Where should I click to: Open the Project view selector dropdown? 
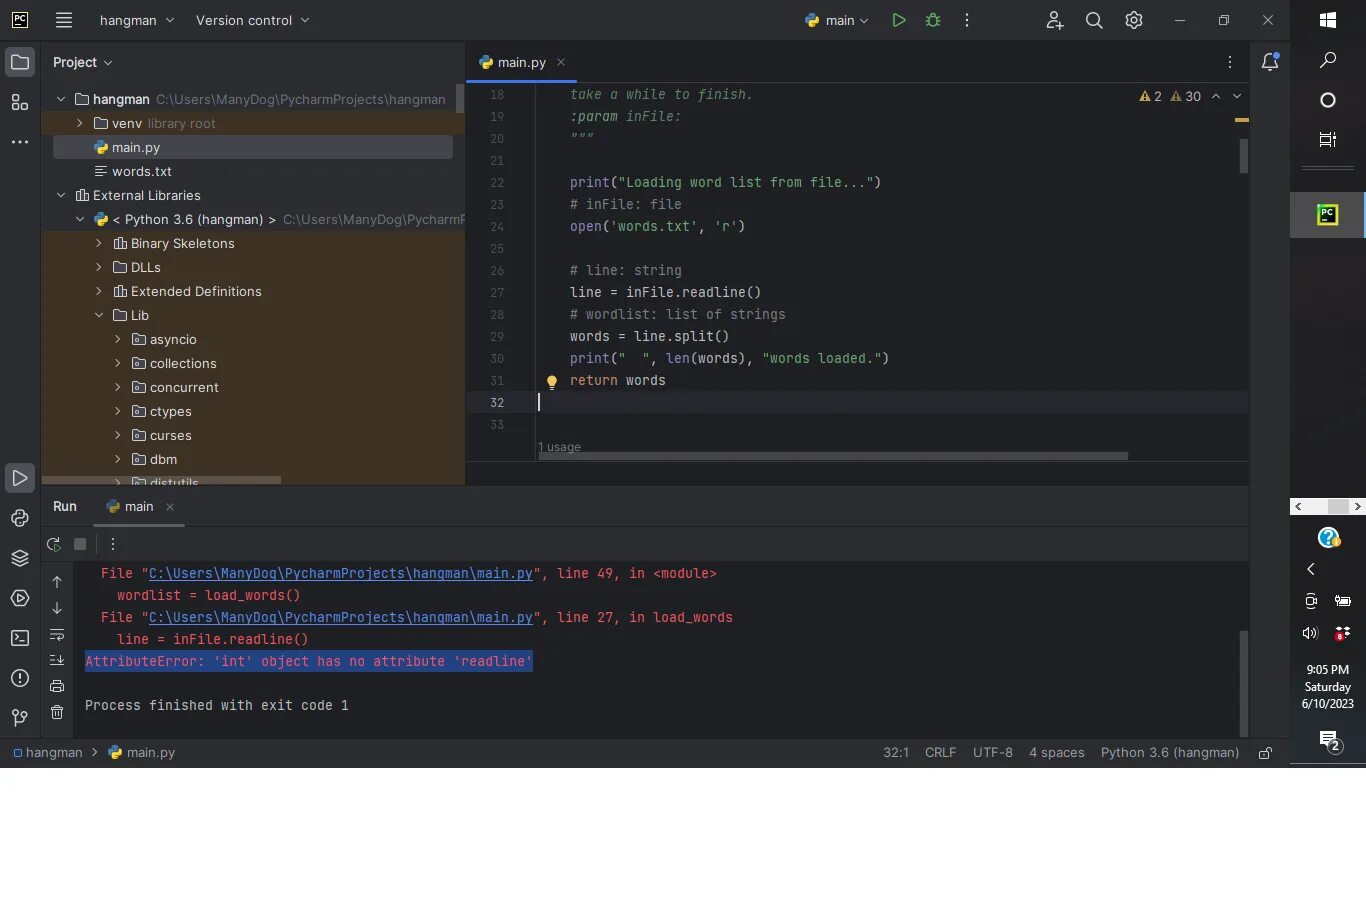[83, 62]
